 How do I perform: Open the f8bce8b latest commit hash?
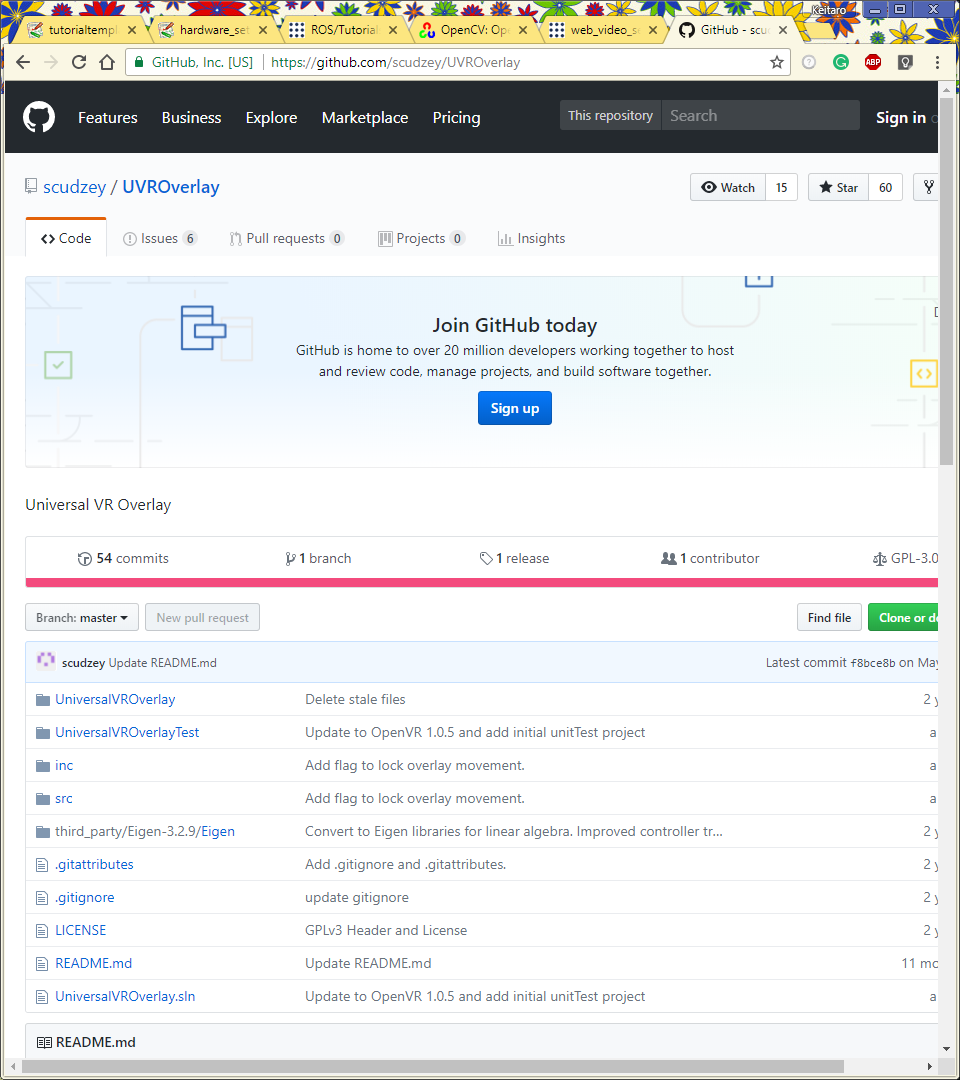click(873, 663)
